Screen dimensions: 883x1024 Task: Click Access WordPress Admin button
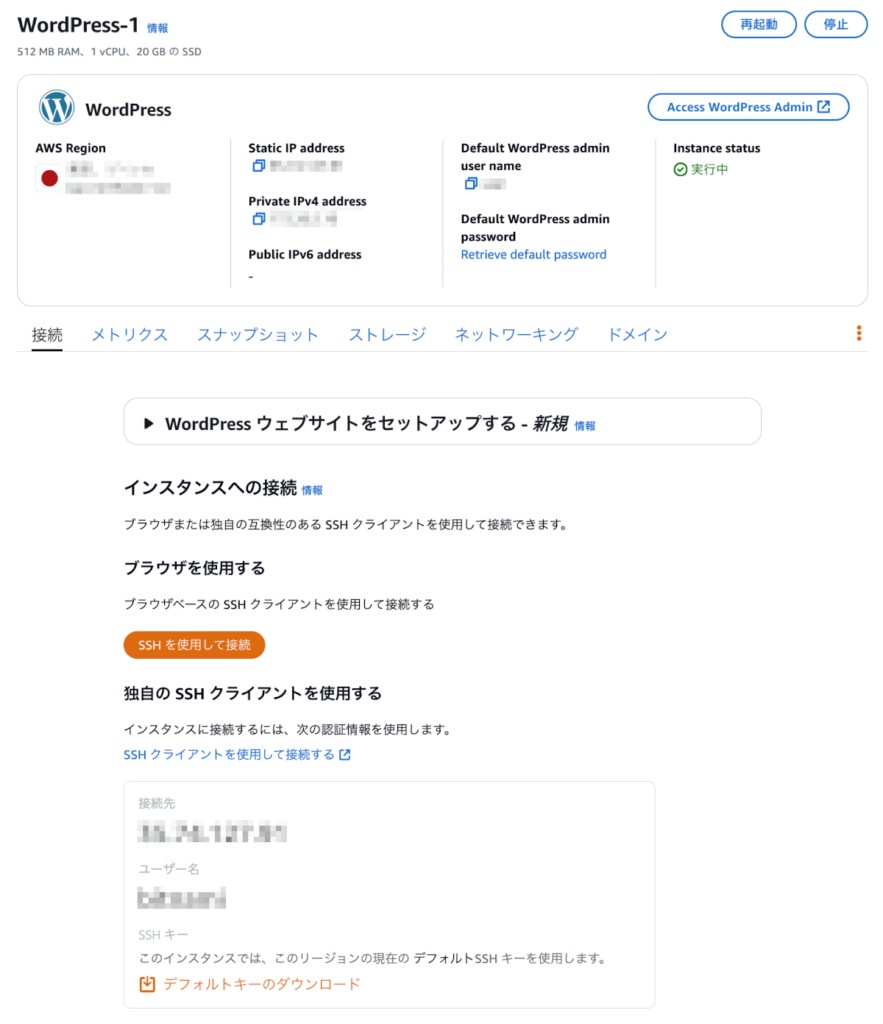pyautogui.click(x=748, y=108)
